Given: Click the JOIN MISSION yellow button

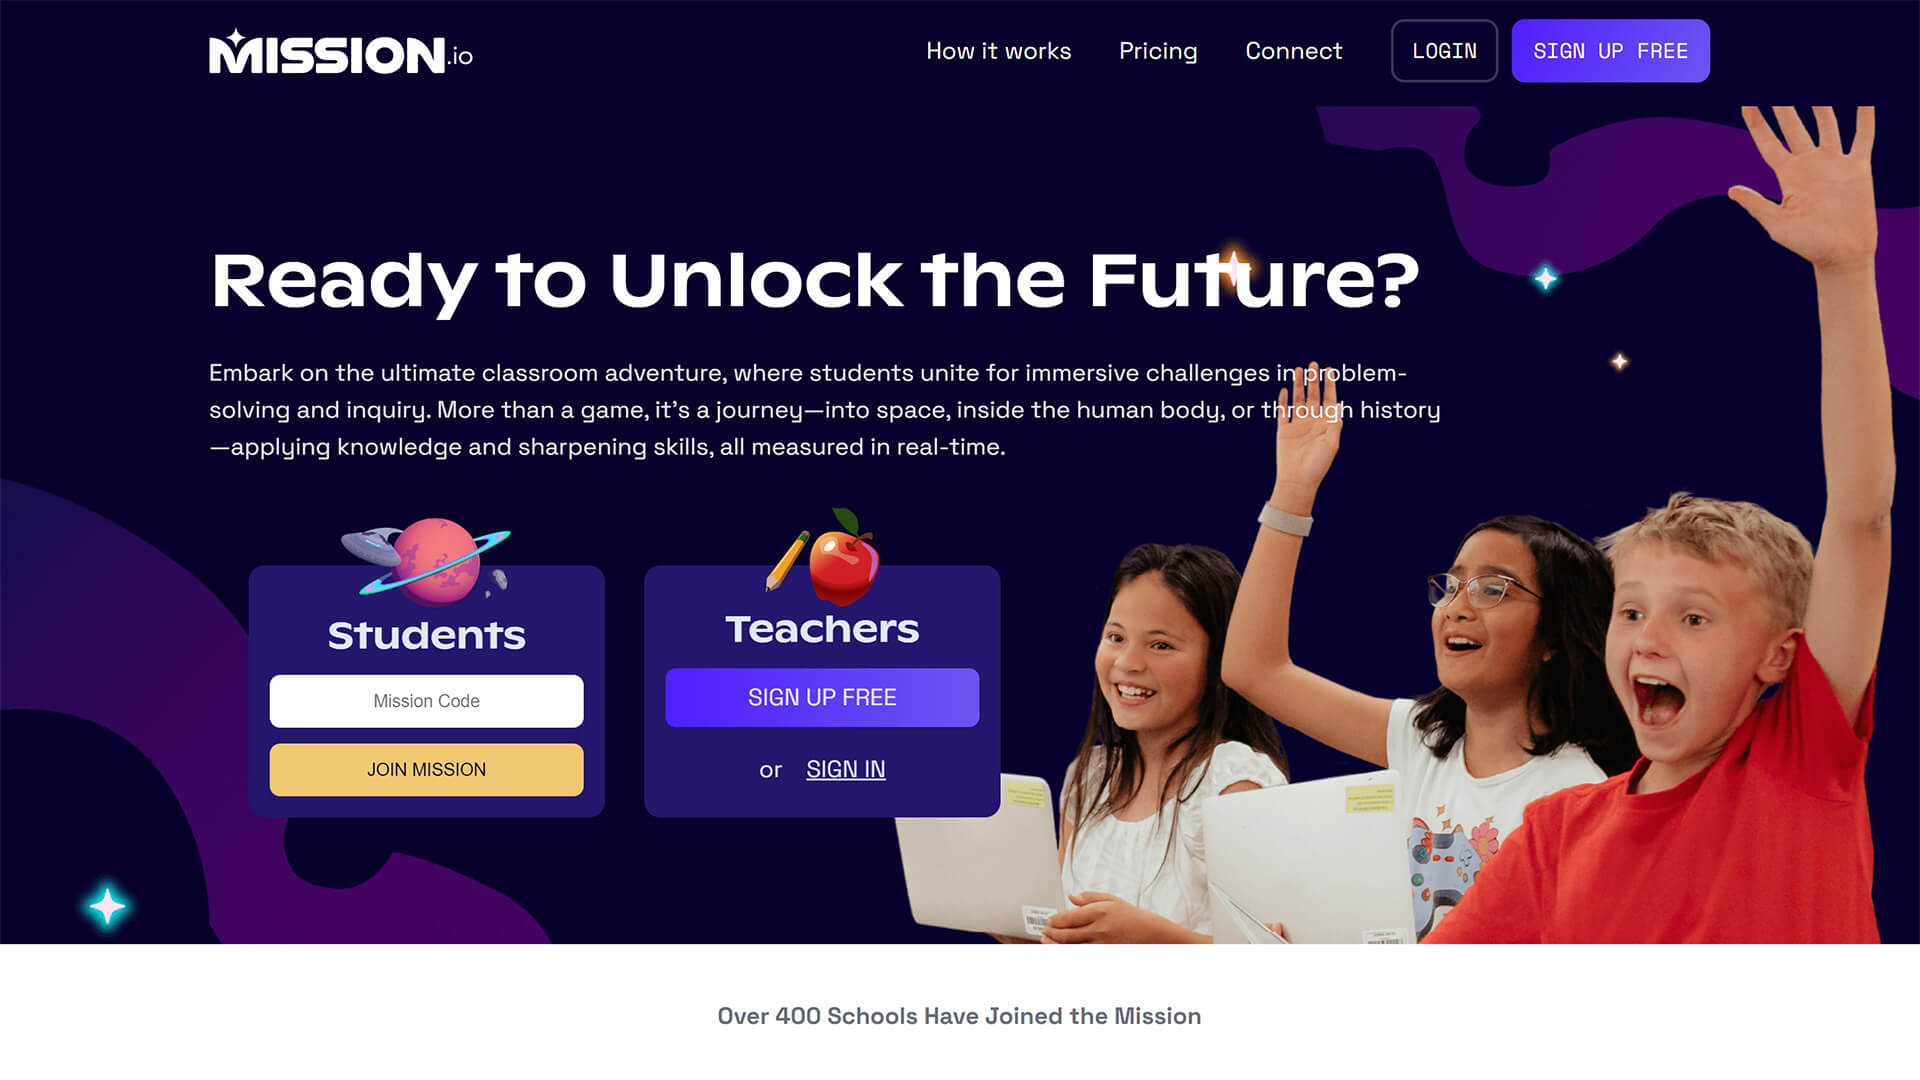Looking at the screenshot, I should (426, 769).
